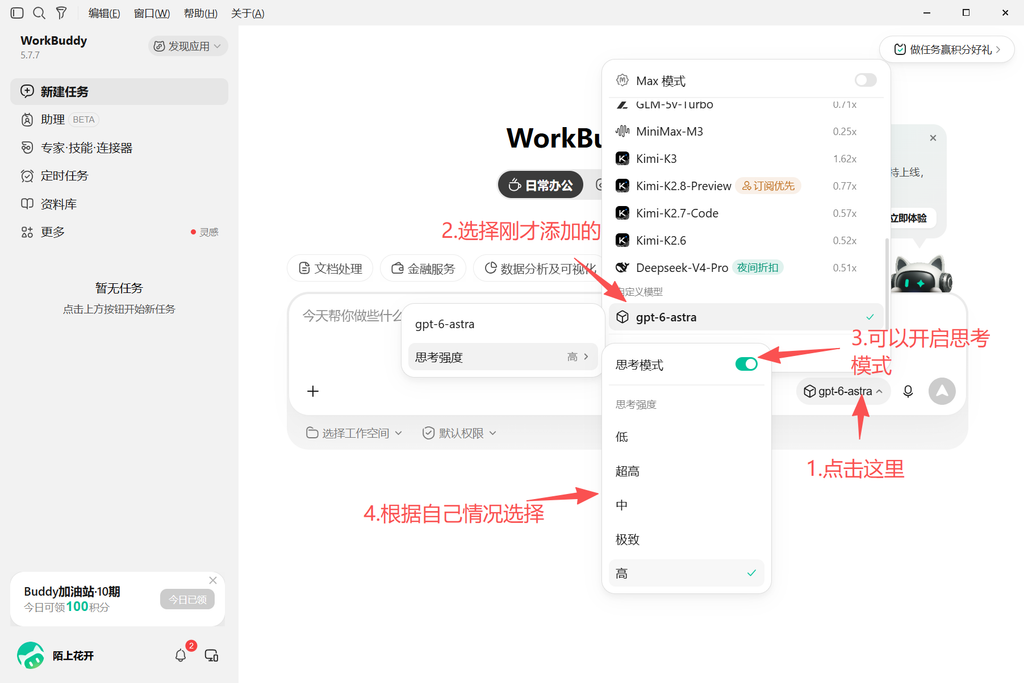Expand the 选择工作空间 dropdown
This screenshot has height=683, width=1024.
(354, 433)
